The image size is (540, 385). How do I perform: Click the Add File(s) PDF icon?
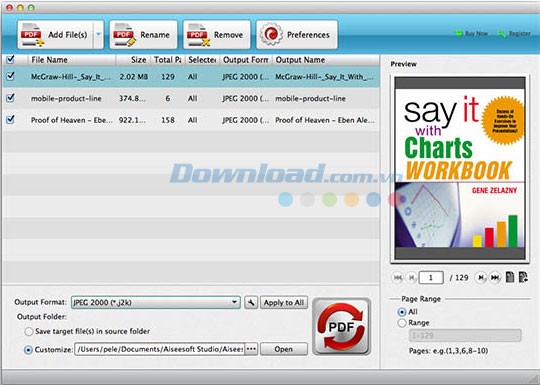[x=32, y=34]
